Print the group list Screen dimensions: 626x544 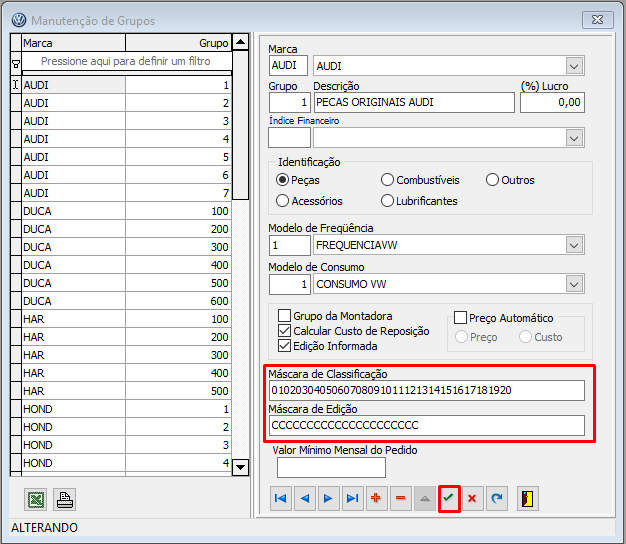65,499
